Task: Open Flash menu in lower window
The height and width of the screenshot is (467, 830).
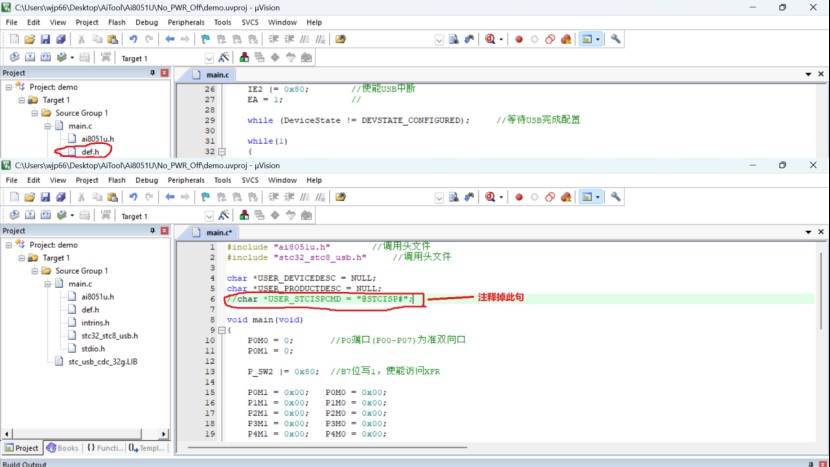Action: point(116,180)
